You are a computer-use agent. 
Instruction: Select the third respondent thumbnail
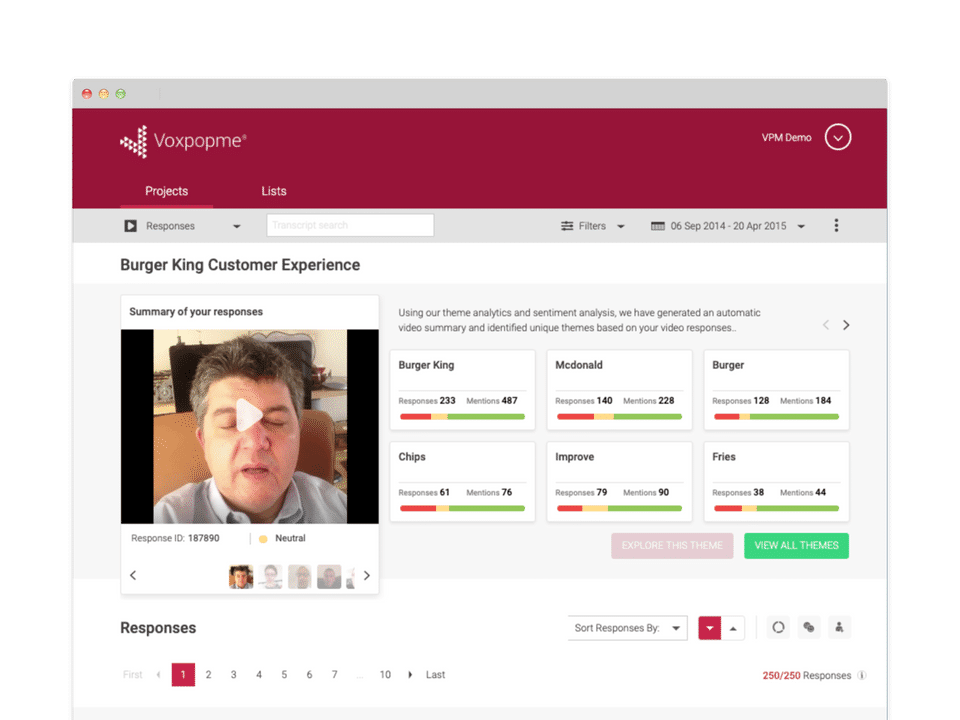(x=299, y=577)
